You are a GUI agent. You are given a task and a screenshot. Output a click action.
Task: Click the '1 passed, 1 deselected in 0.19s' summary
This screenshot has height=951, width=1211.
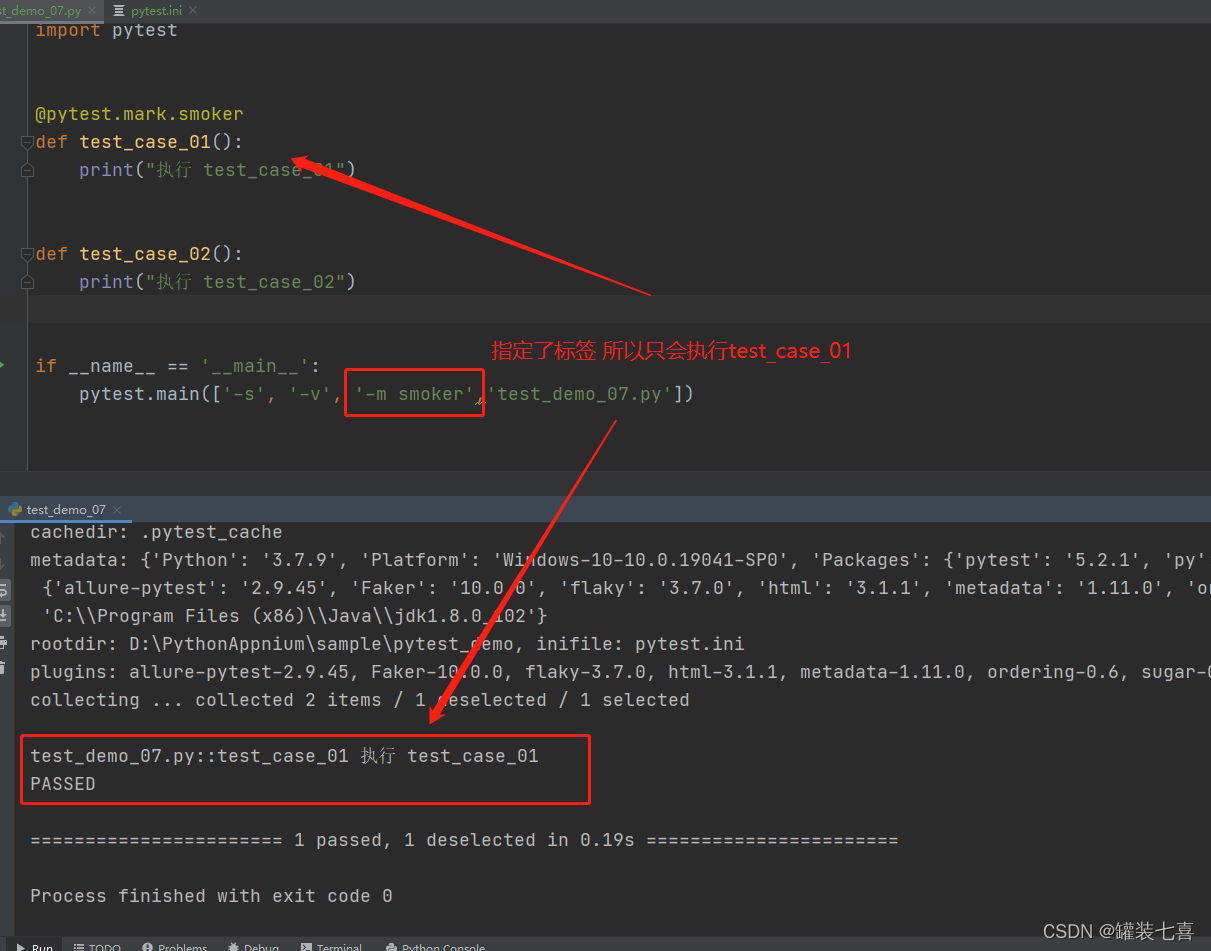tap(464, 840)
